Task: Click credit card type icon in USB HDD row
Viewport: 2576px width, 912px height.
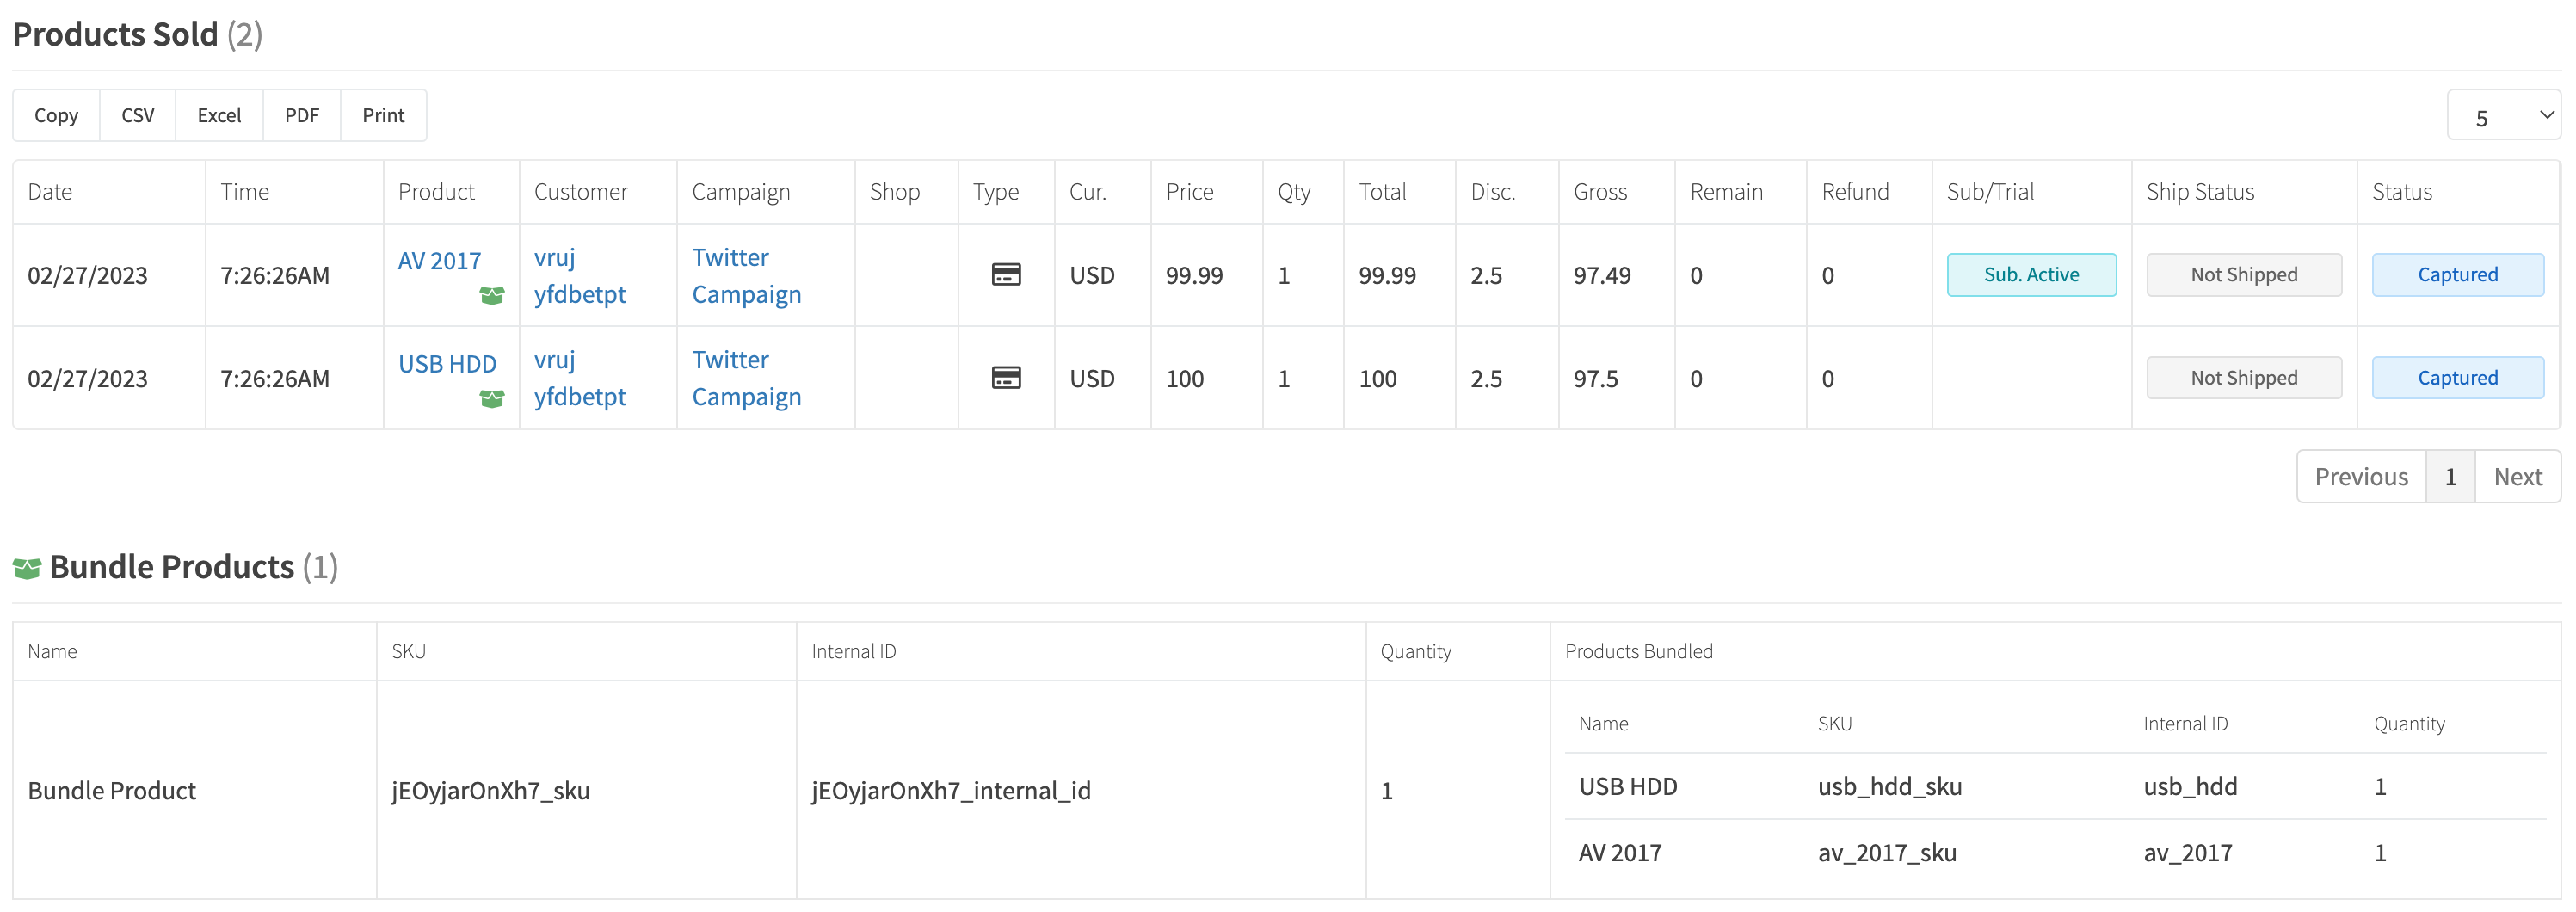Action: coord(1006,378)
